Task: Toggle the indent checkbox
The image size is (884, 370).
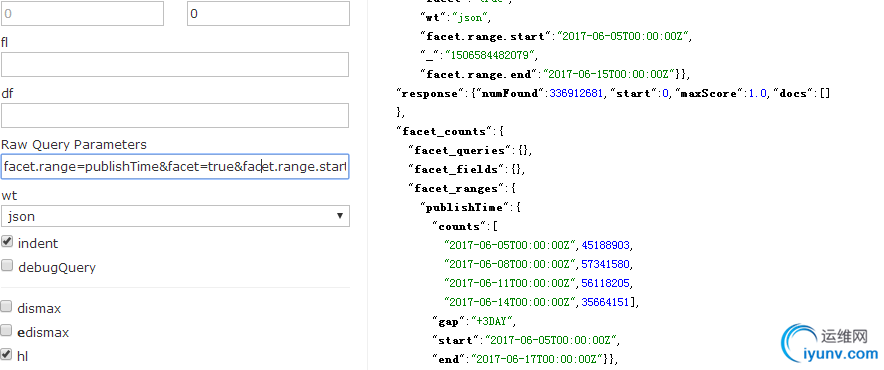Action: point(7,242)
